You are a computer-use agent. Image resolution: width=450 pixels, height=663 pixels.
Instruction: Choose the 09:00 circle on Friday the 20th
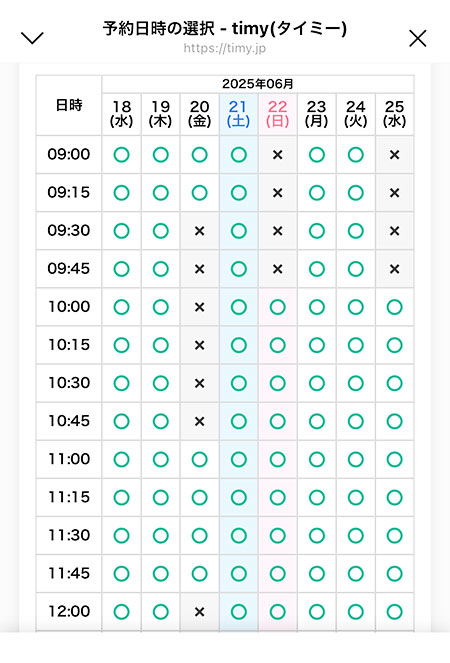tap(200, 155)
